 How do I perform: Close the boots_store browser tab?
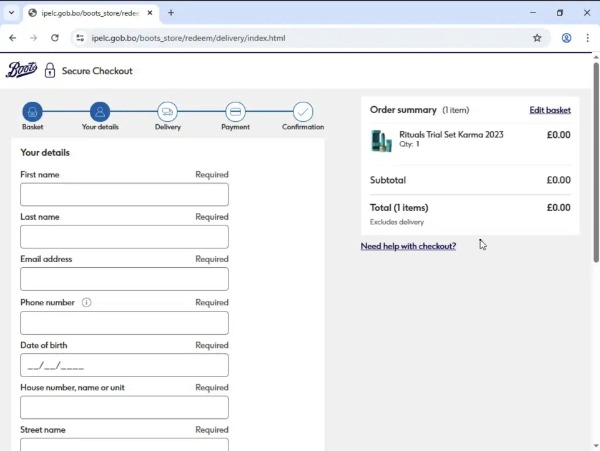[x=150, y=13]
